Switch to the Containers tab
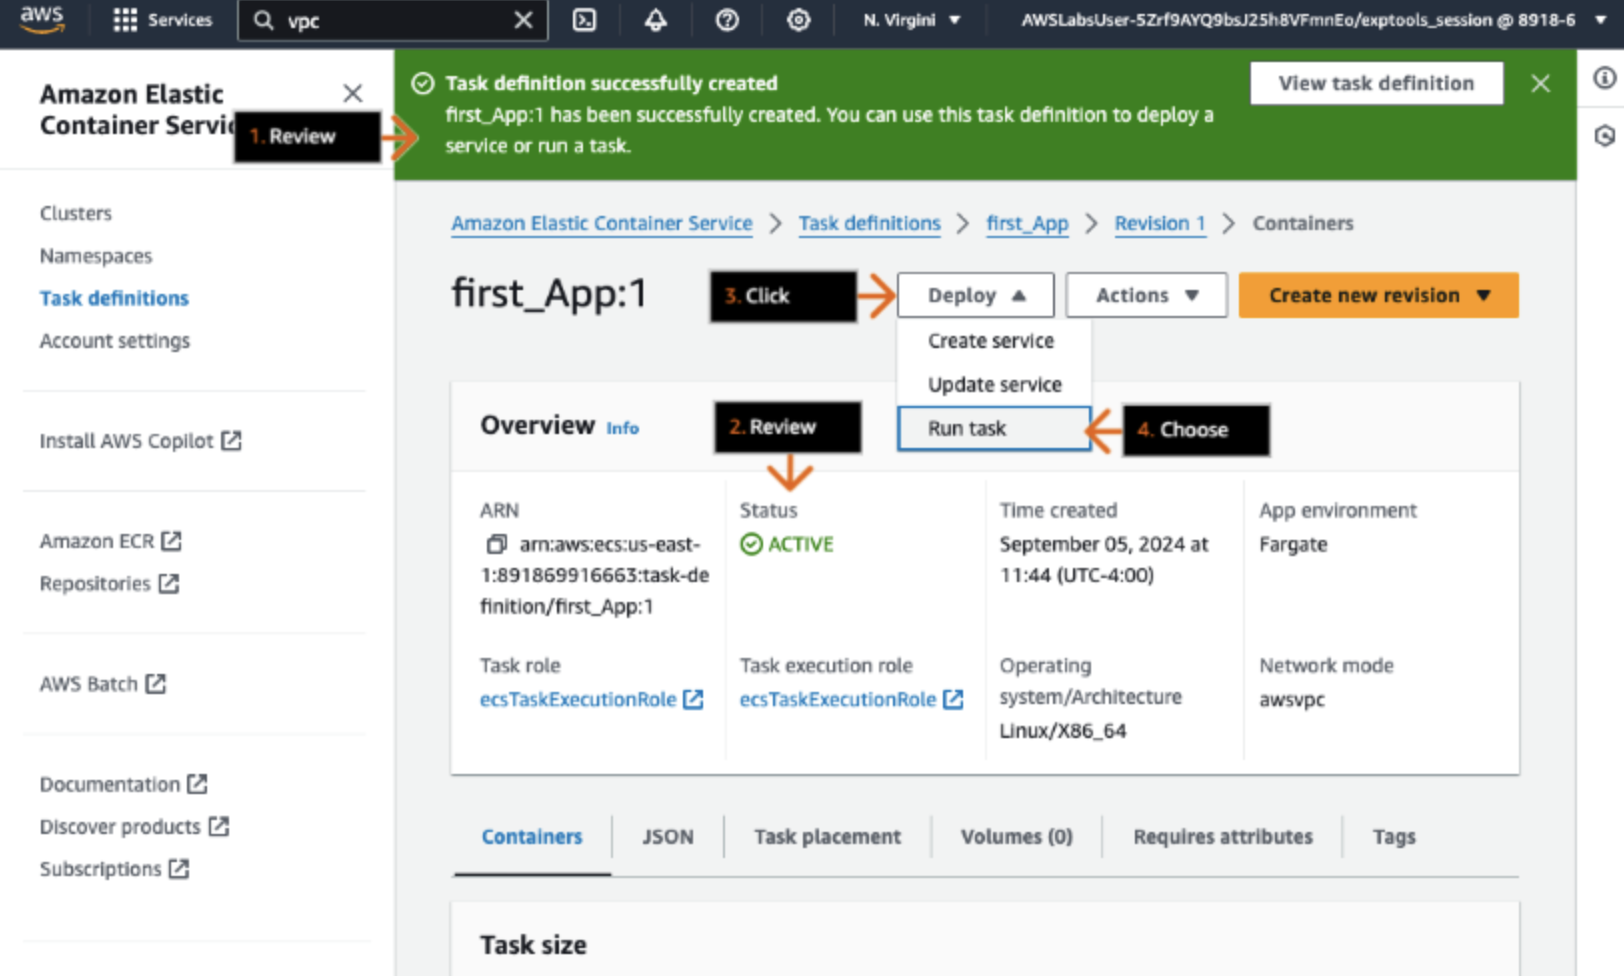 [x=532, y=837]
